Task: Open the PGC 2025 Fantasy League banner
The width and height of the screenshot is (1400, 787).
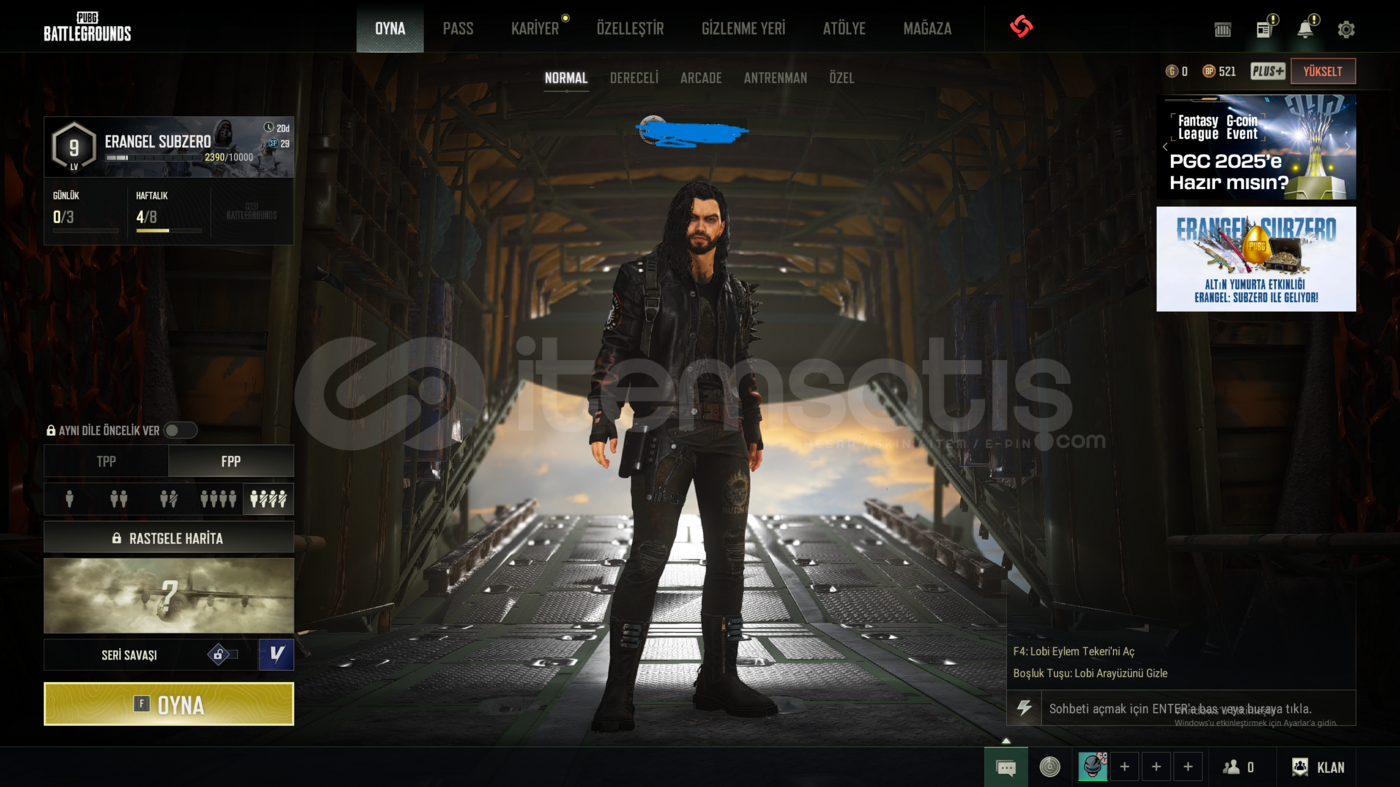Action: point(1256,147)
